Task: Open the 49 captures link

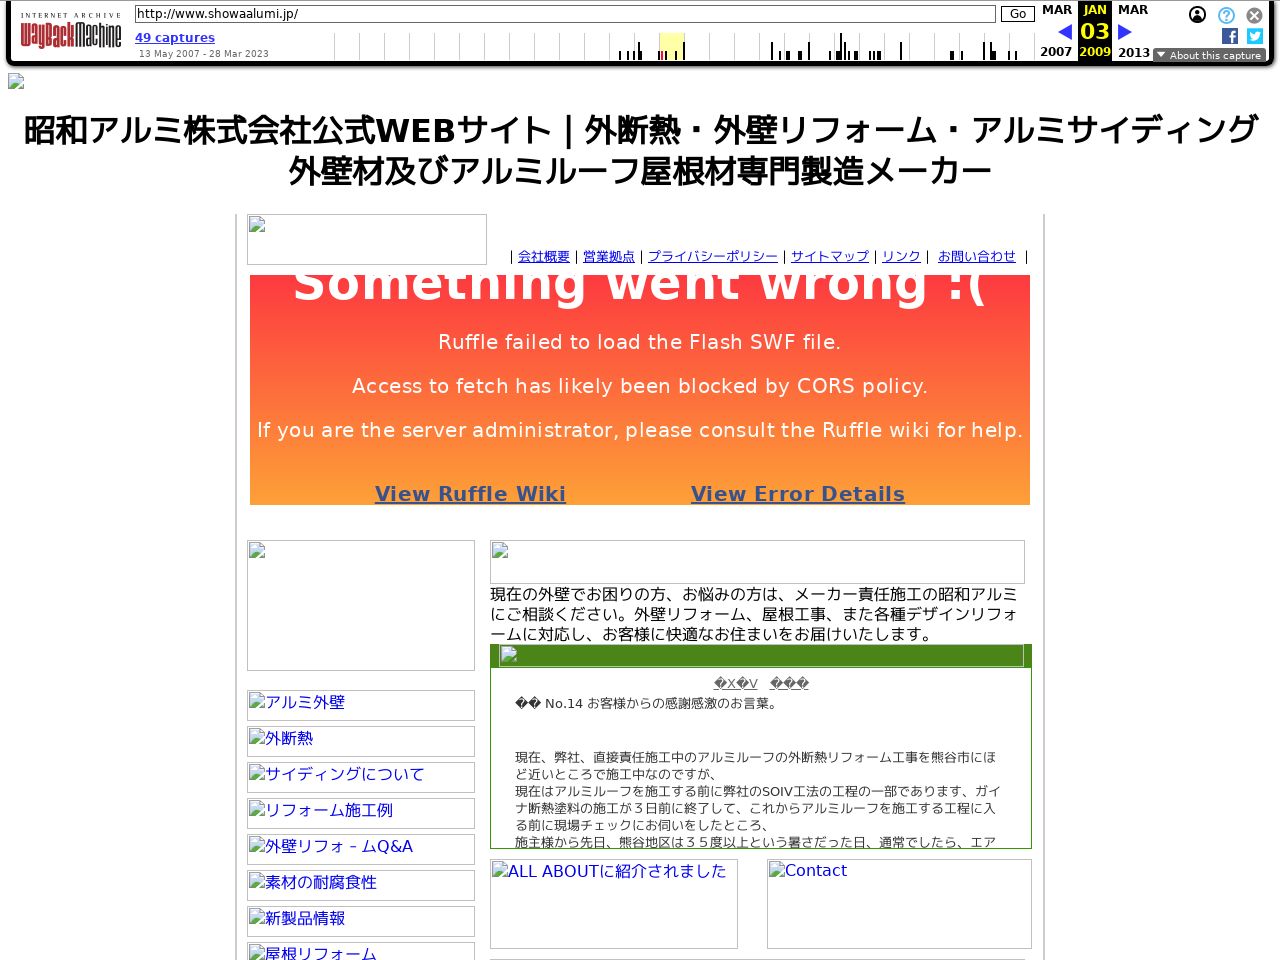Action: point(175,38)
